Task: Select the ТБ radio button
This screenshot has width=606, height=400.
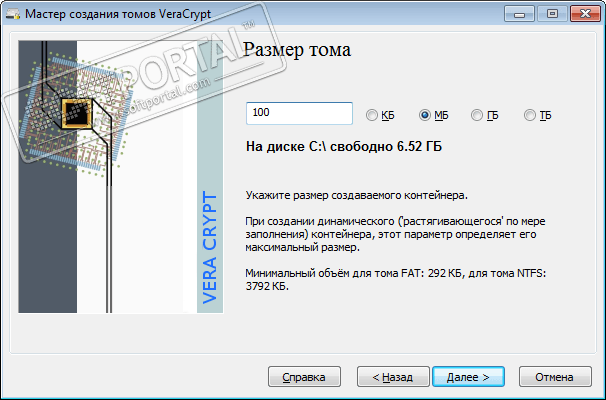Action: (537, 115)
